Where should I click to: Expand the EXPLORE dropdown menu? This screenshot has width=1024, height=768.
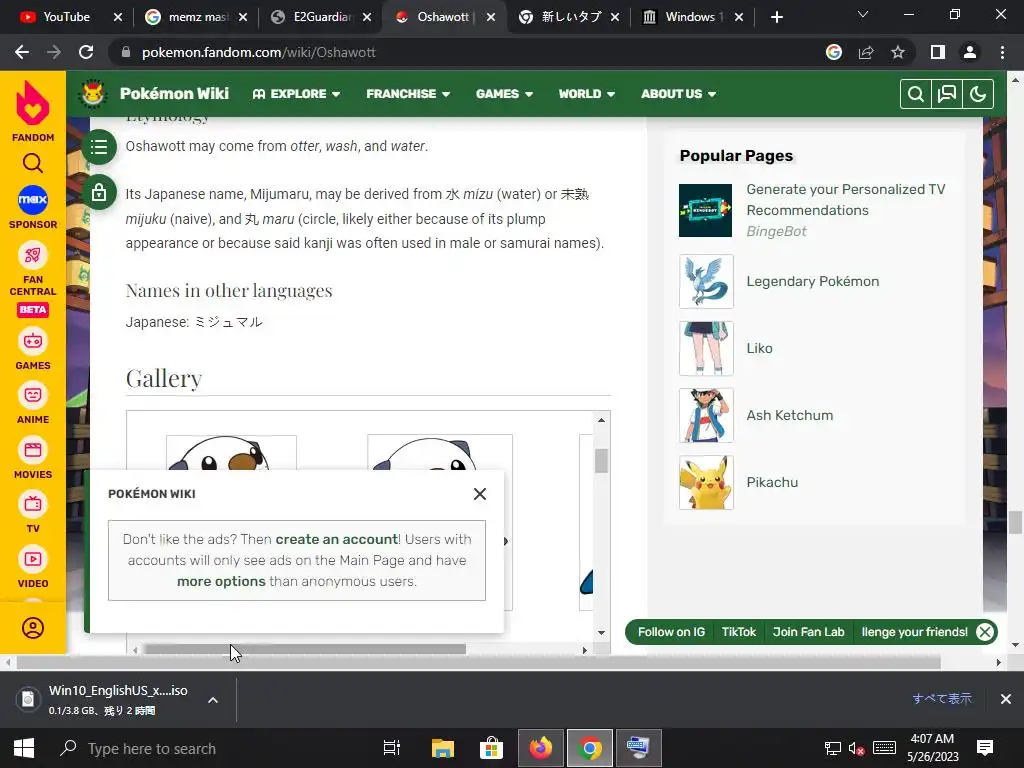click(296, 94)
